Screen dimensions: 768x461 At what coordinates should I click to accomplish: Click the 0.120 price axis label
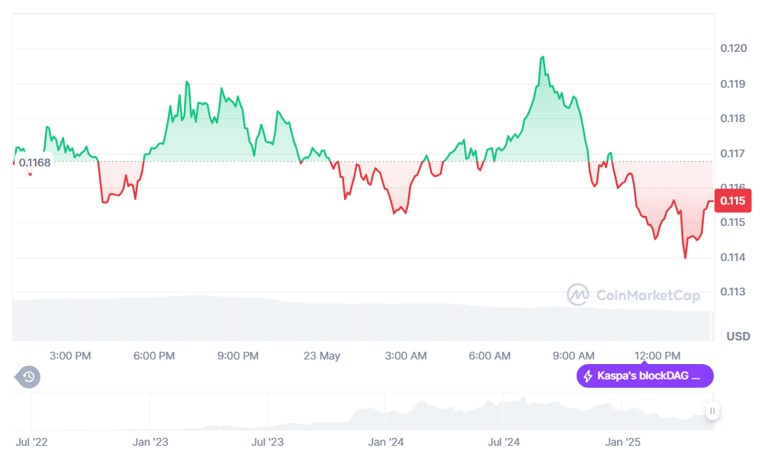[733, 49]
